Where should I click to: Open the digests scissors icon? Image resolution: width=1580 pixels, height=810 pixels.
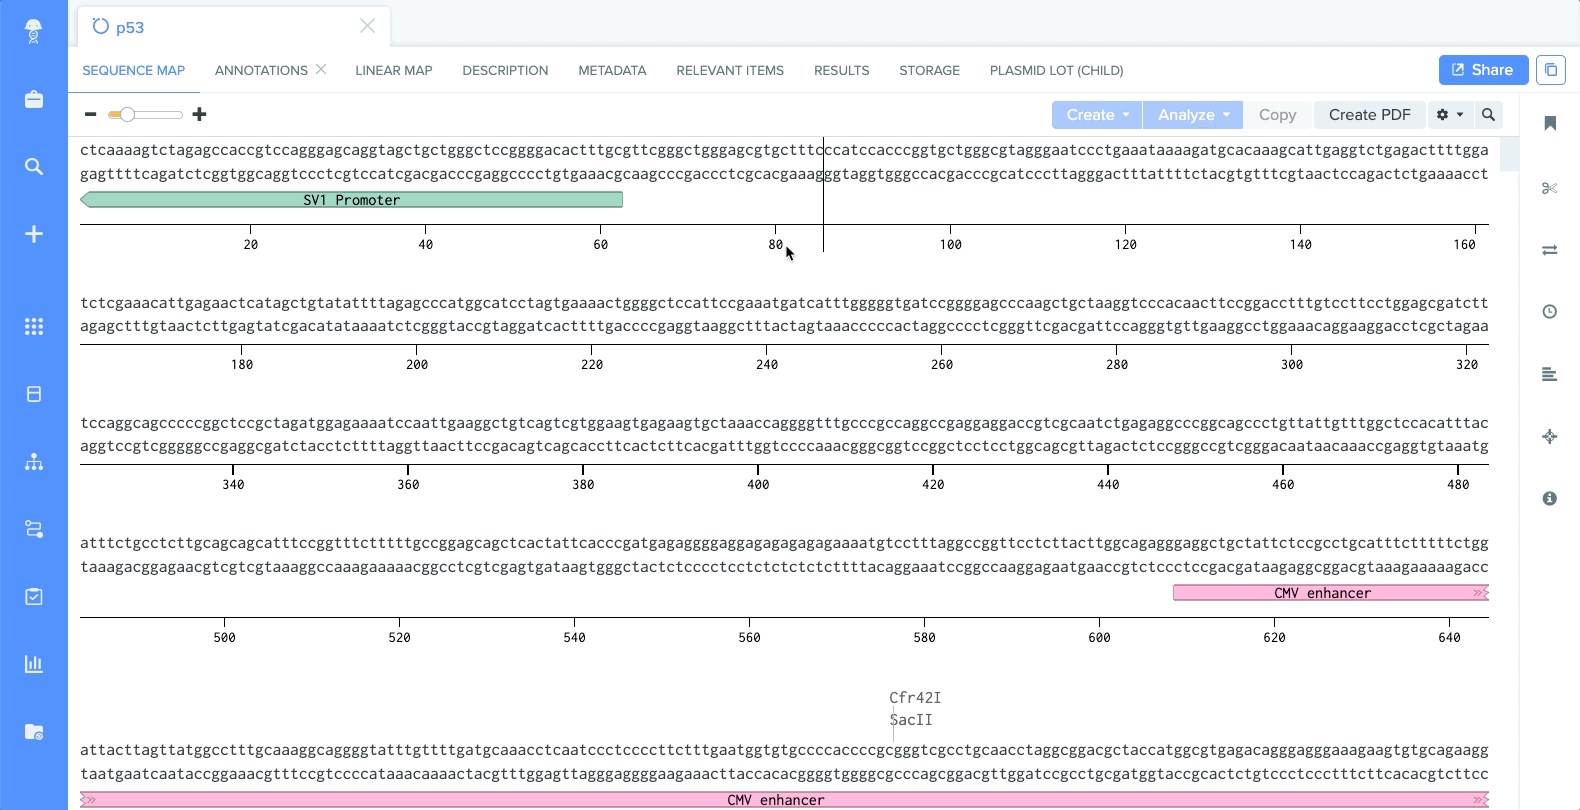point(1550,188)
